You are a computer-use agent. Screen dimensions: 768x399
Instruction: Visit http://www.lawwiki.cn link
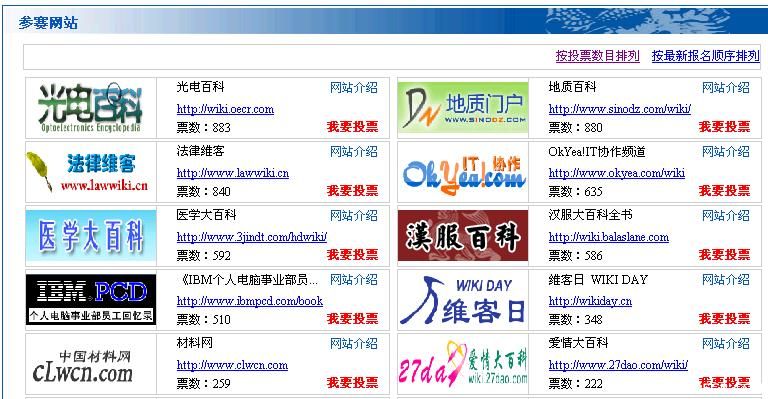click(233, 173)
